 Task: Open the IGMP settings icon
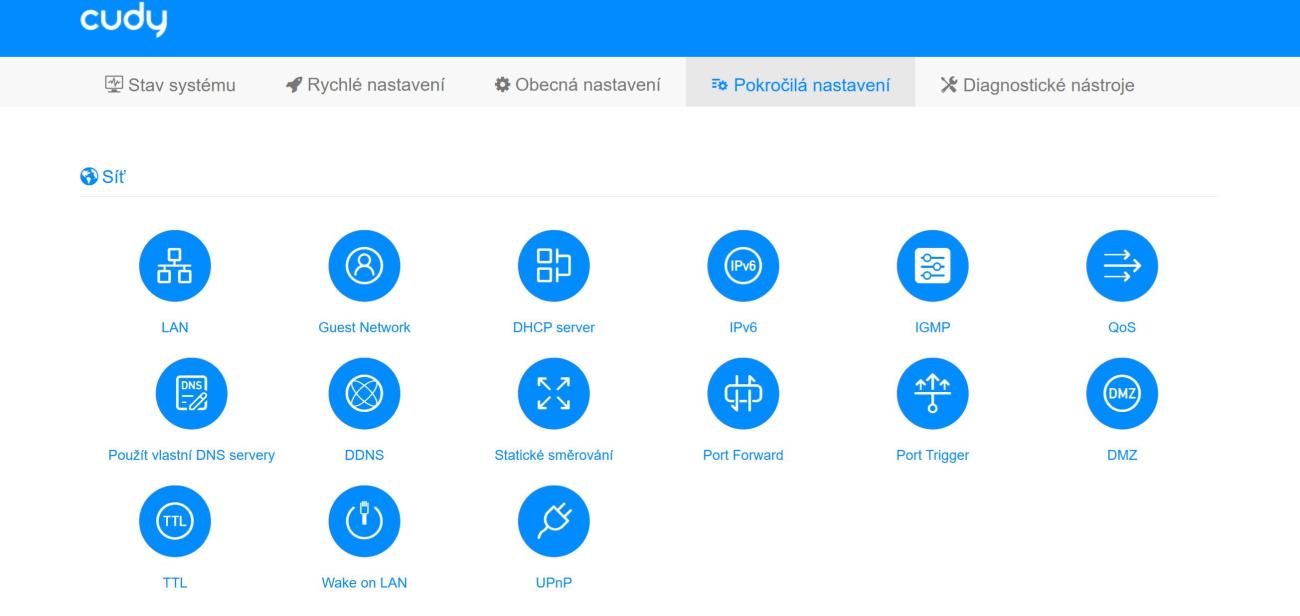[933, 265]
